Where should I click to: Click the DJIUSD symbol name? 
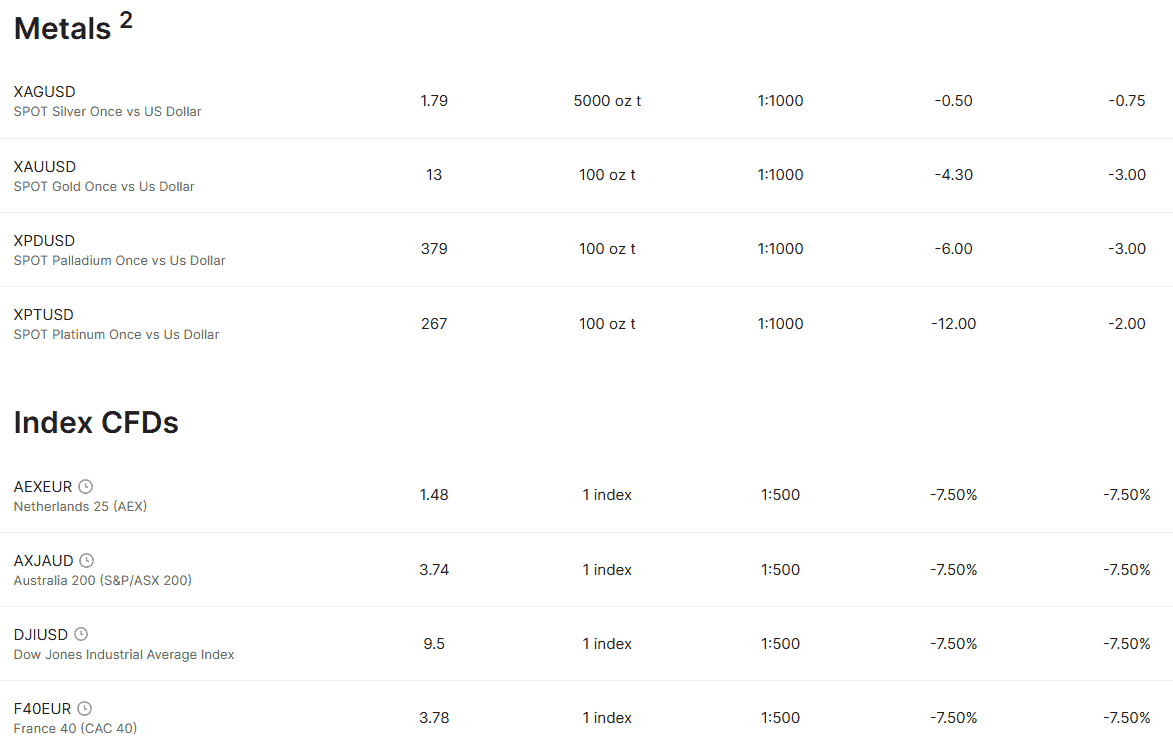click(41, 635)
